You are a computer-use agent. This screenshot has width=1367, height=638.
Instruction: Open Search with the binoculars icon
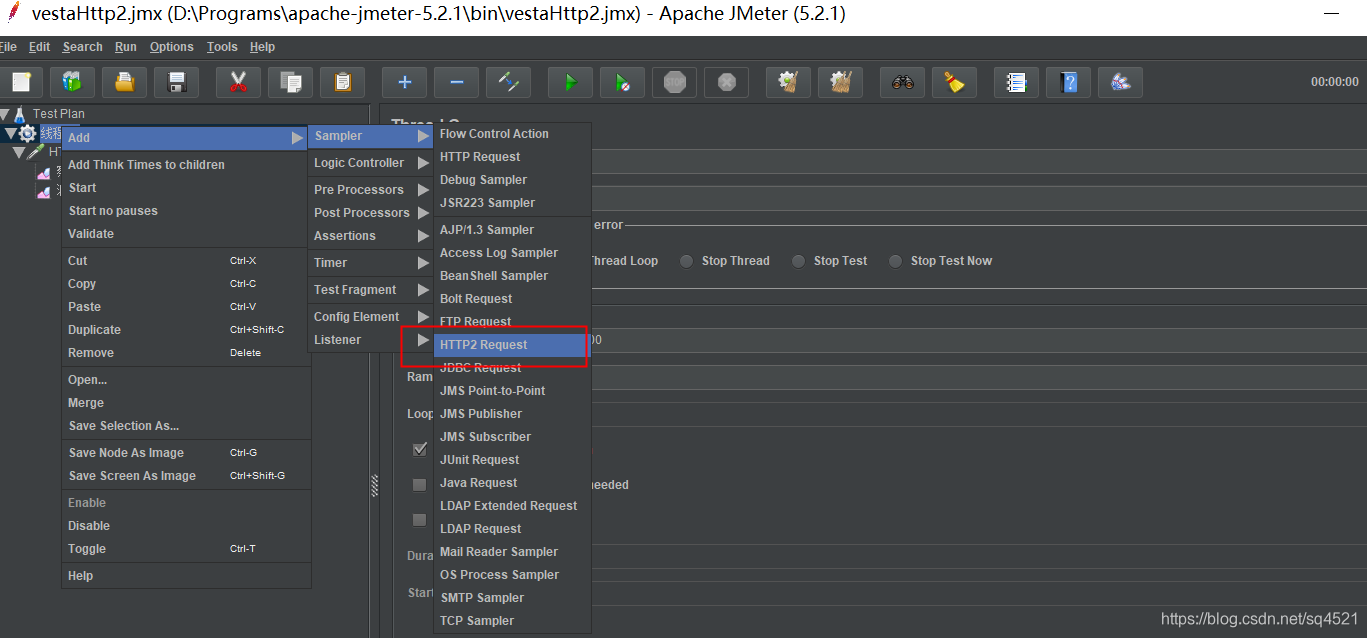[x=902, y=82]
